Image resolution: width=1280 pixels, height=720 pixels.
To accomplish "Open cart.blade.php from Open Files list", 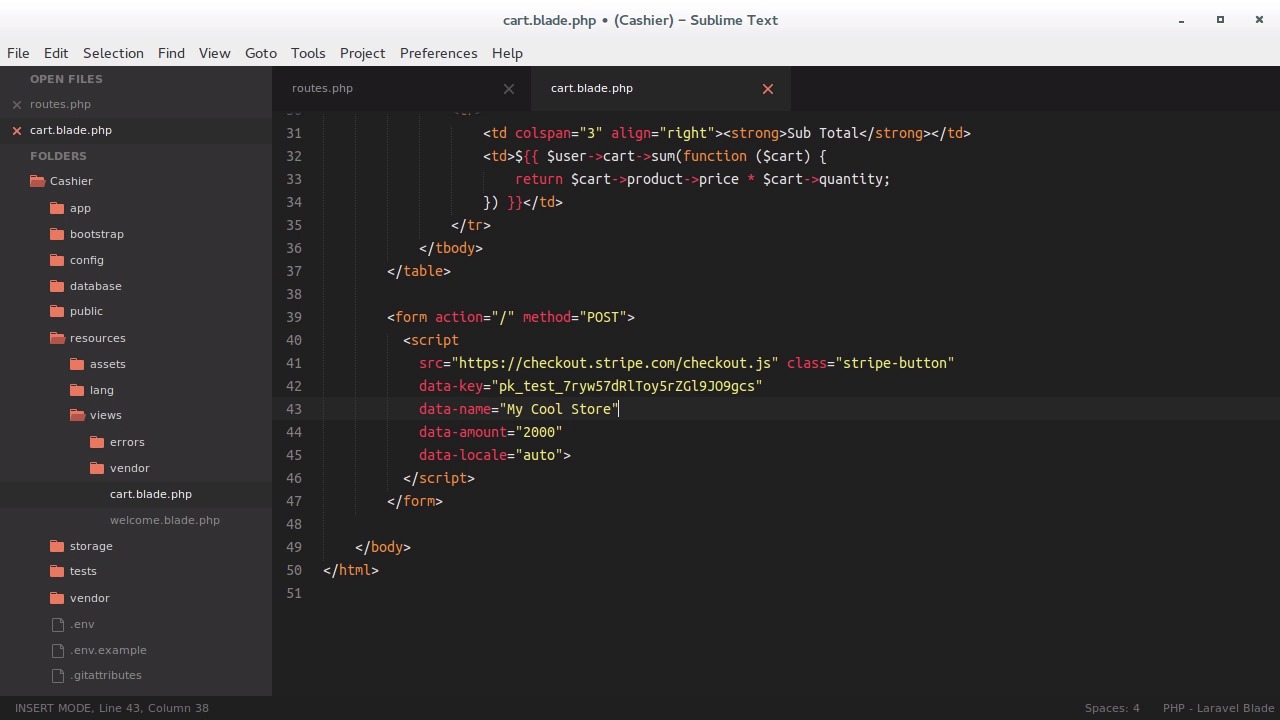I will pos(71,130).
